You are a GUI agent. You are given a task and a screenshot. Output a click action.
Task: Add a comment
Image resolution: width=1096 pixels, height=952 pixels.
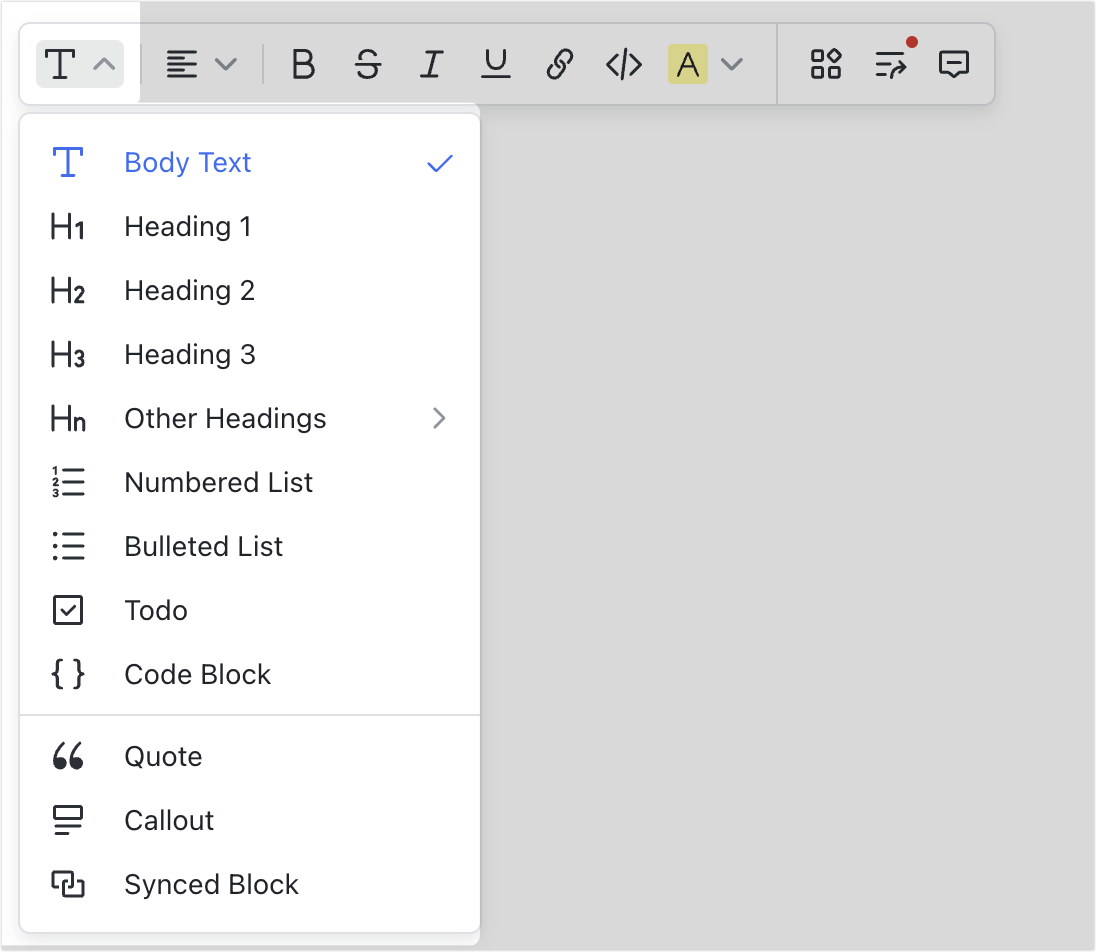pyautogui.click(x=954, y=64)
